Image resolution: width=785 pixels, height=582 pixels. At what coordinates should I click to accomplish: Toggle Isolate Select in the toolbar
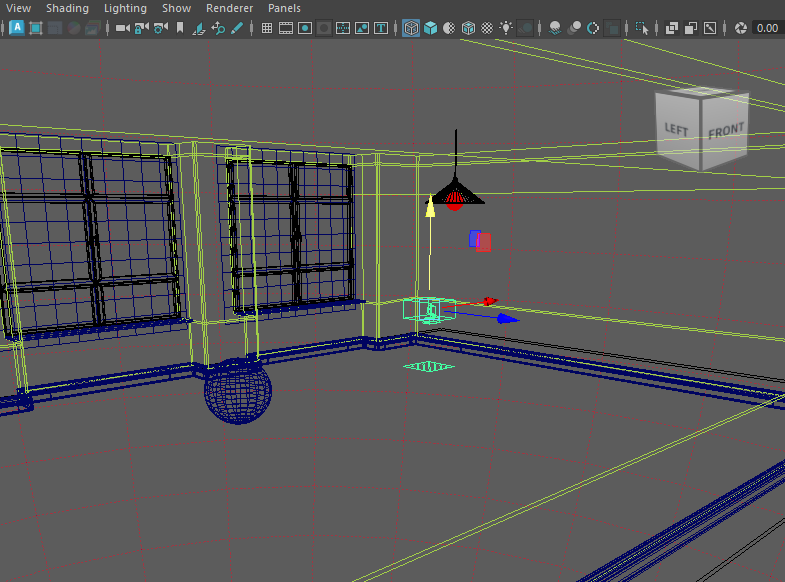[641, 28]
